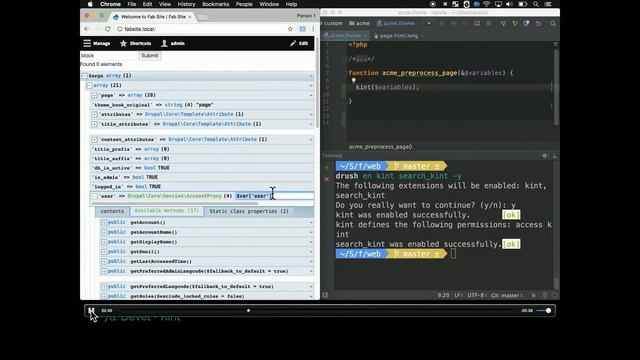Expand the 'title_attributes' row

(94, 124)
